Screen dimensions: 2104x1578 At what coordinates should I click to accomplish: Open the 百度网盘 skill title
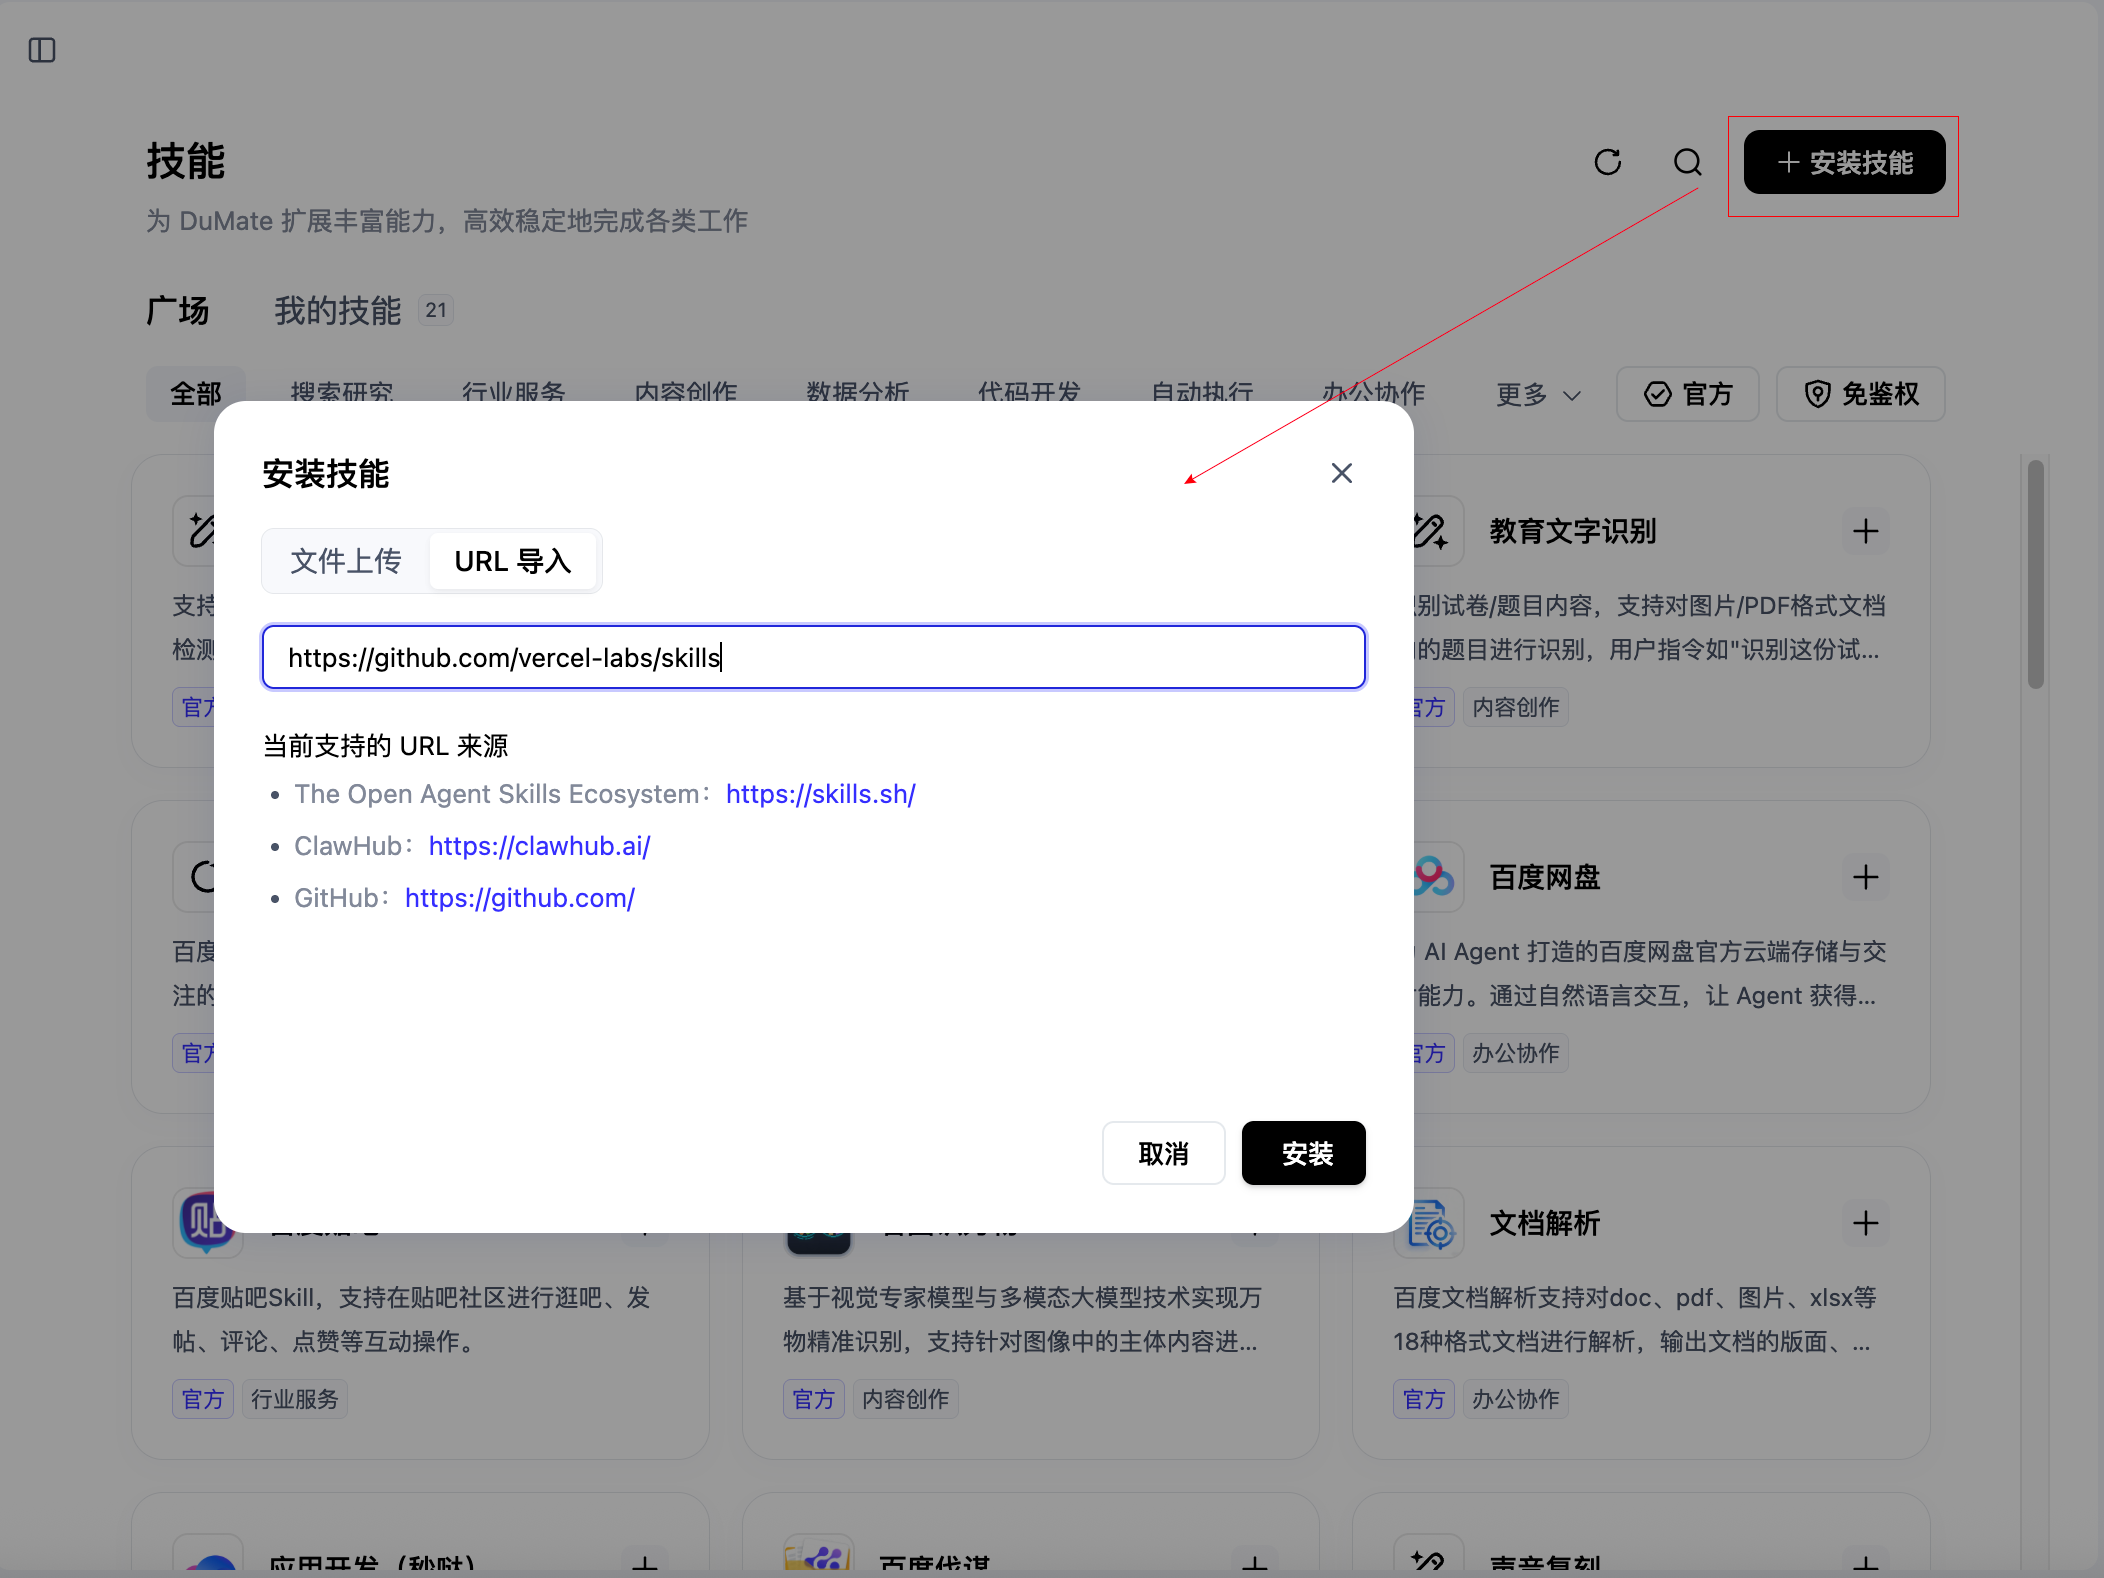click(1545, 877)
